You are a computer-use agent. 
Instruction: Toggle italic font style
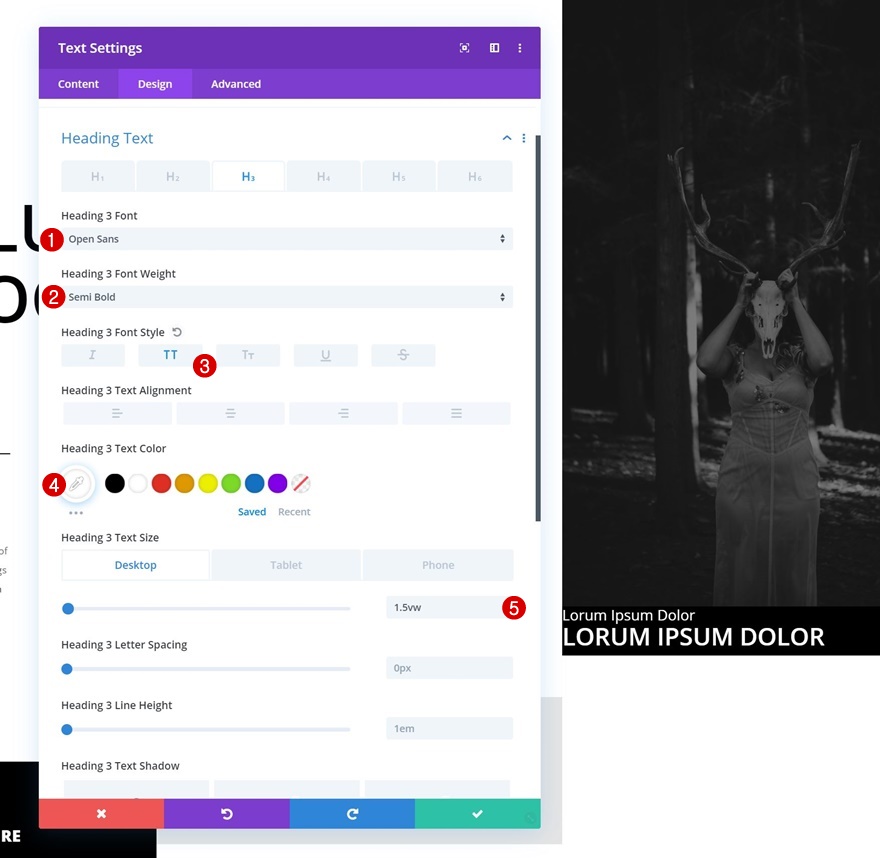tap(93, 355)
